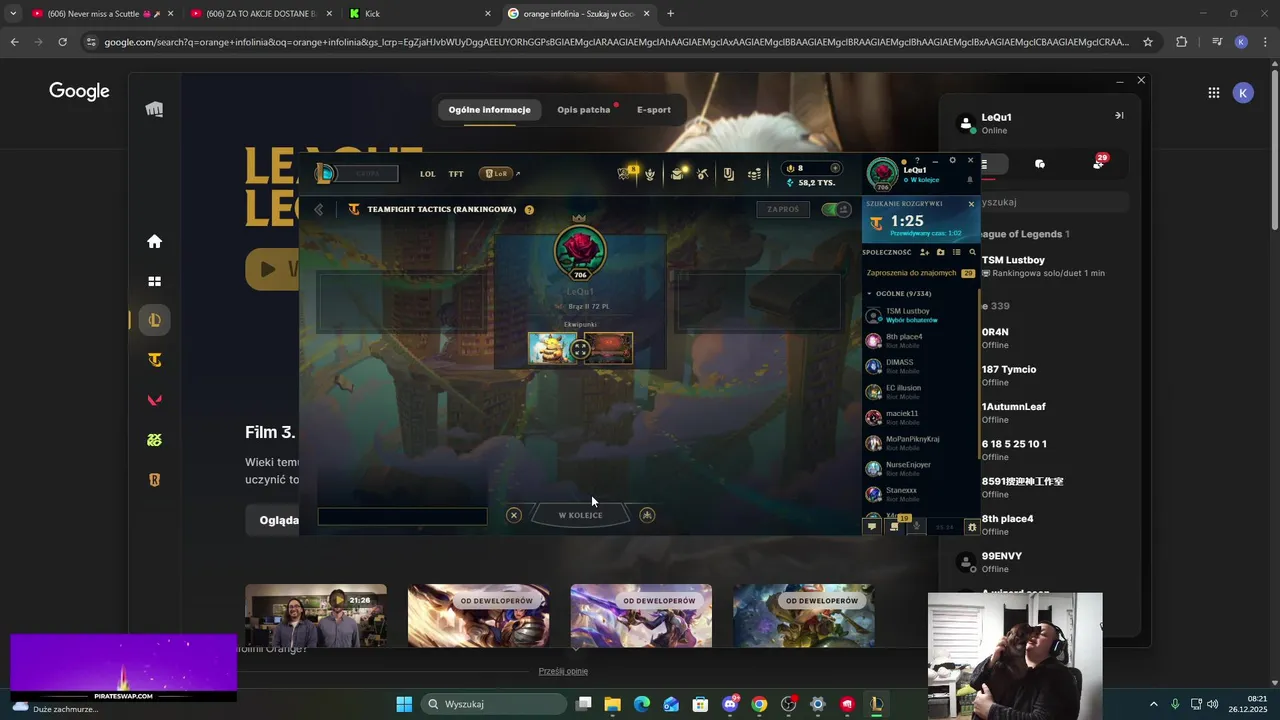This screenshot has width=1280, height=720.
Task: Open Riot social chats tab icon
Action: tap(1040, 164)
